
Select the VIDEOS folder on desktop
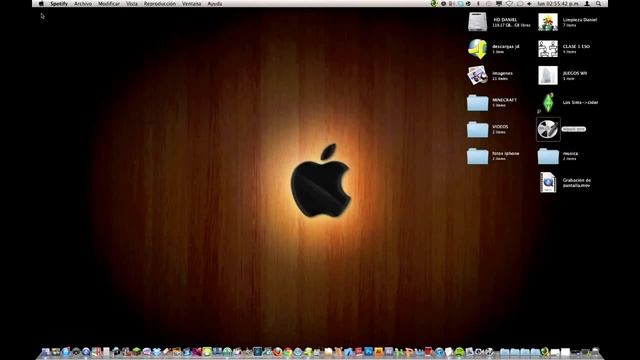477,129
